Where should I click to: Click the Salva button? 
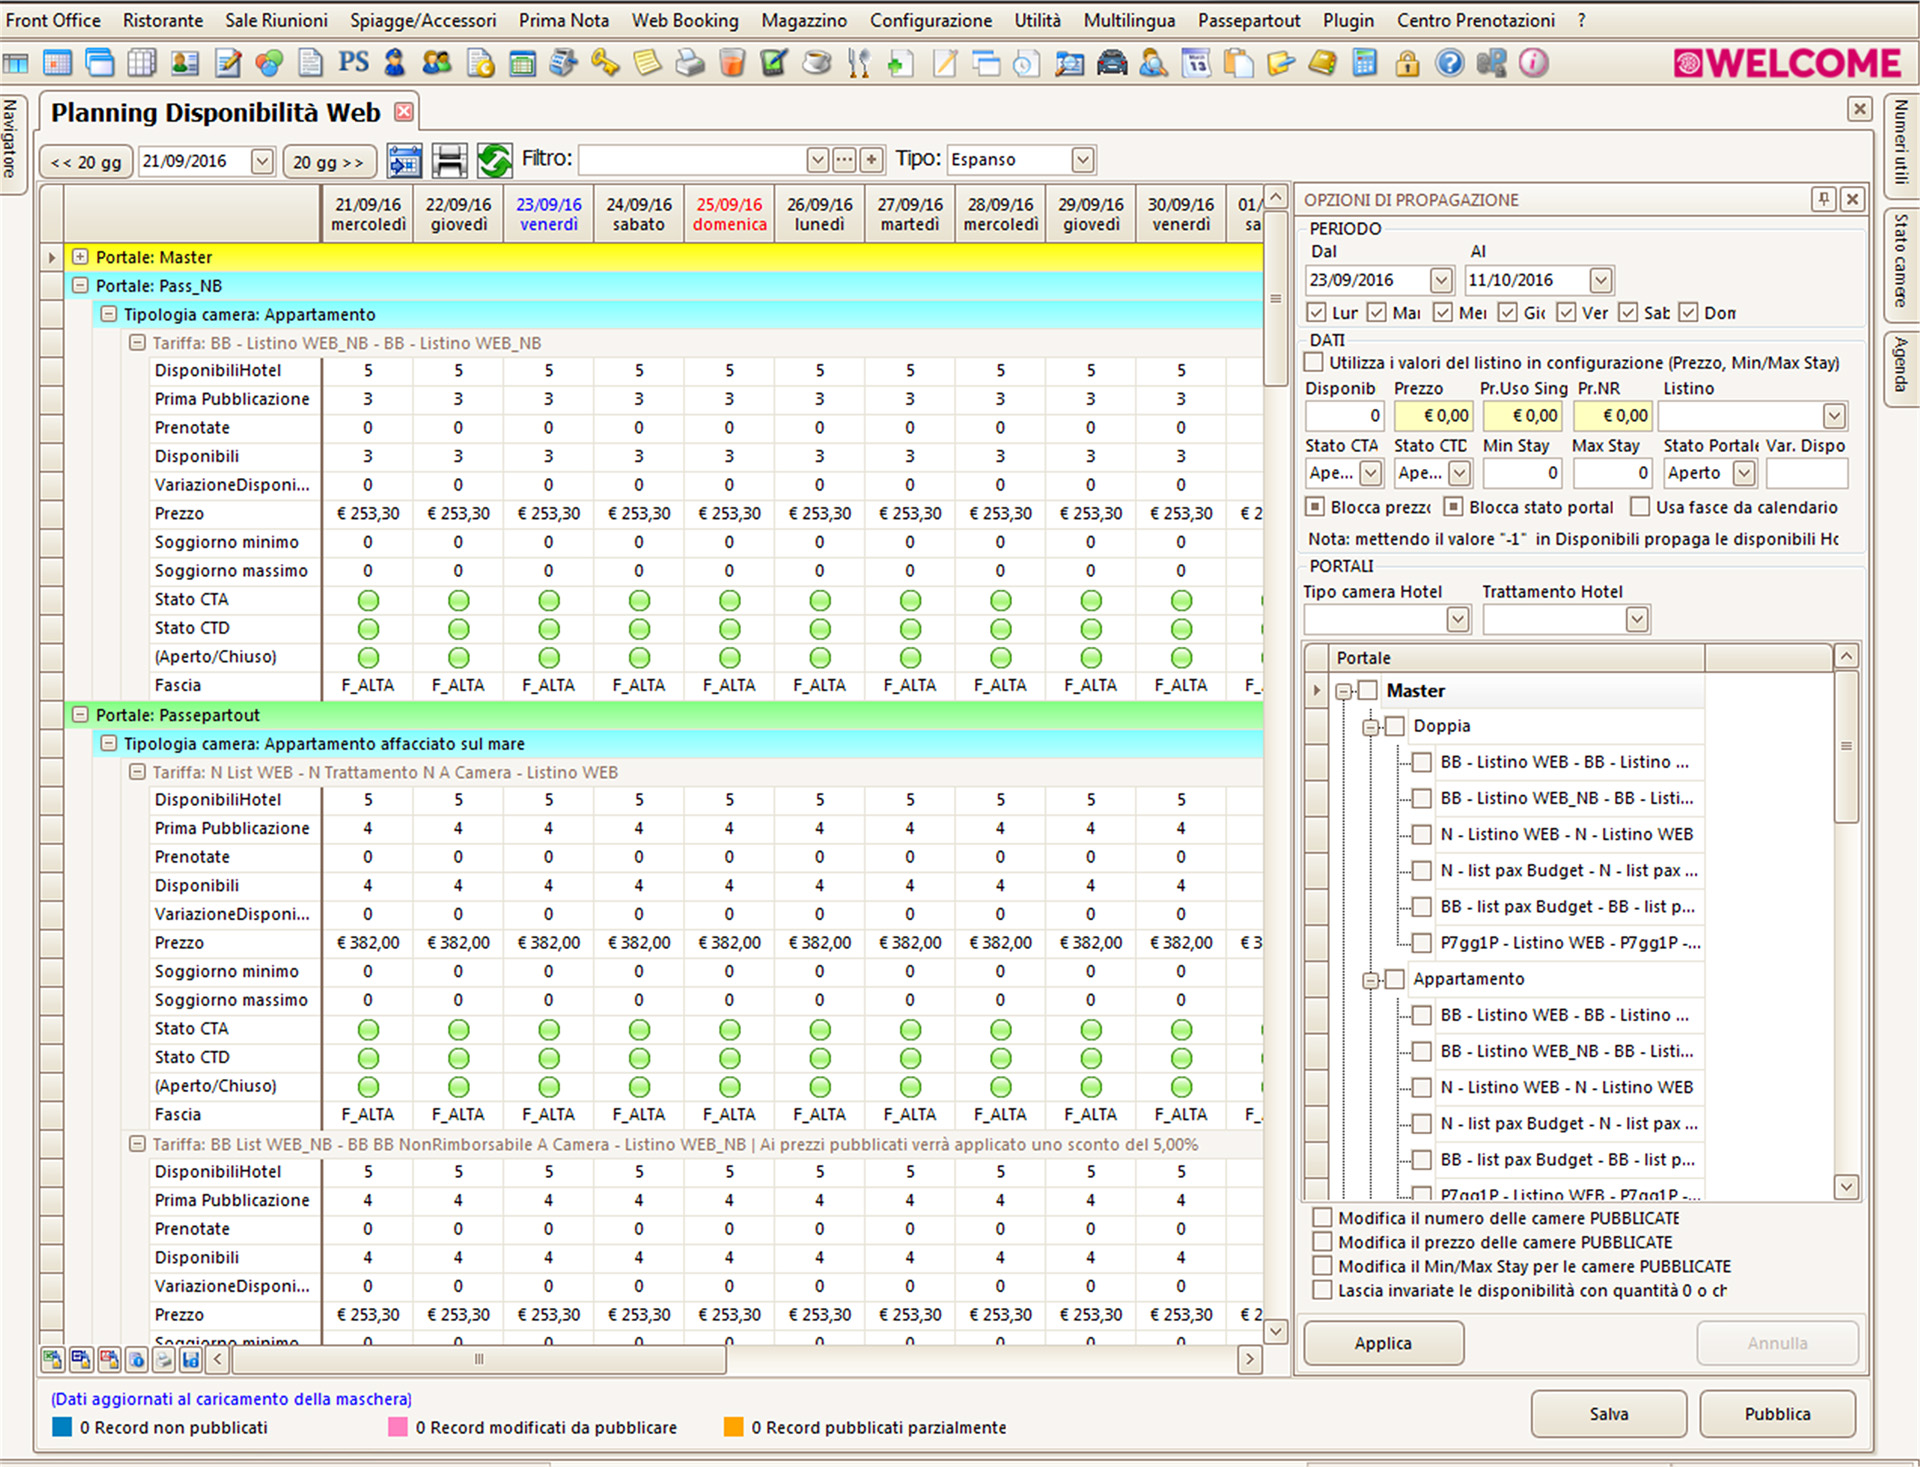click(x=1608, y=1414)
